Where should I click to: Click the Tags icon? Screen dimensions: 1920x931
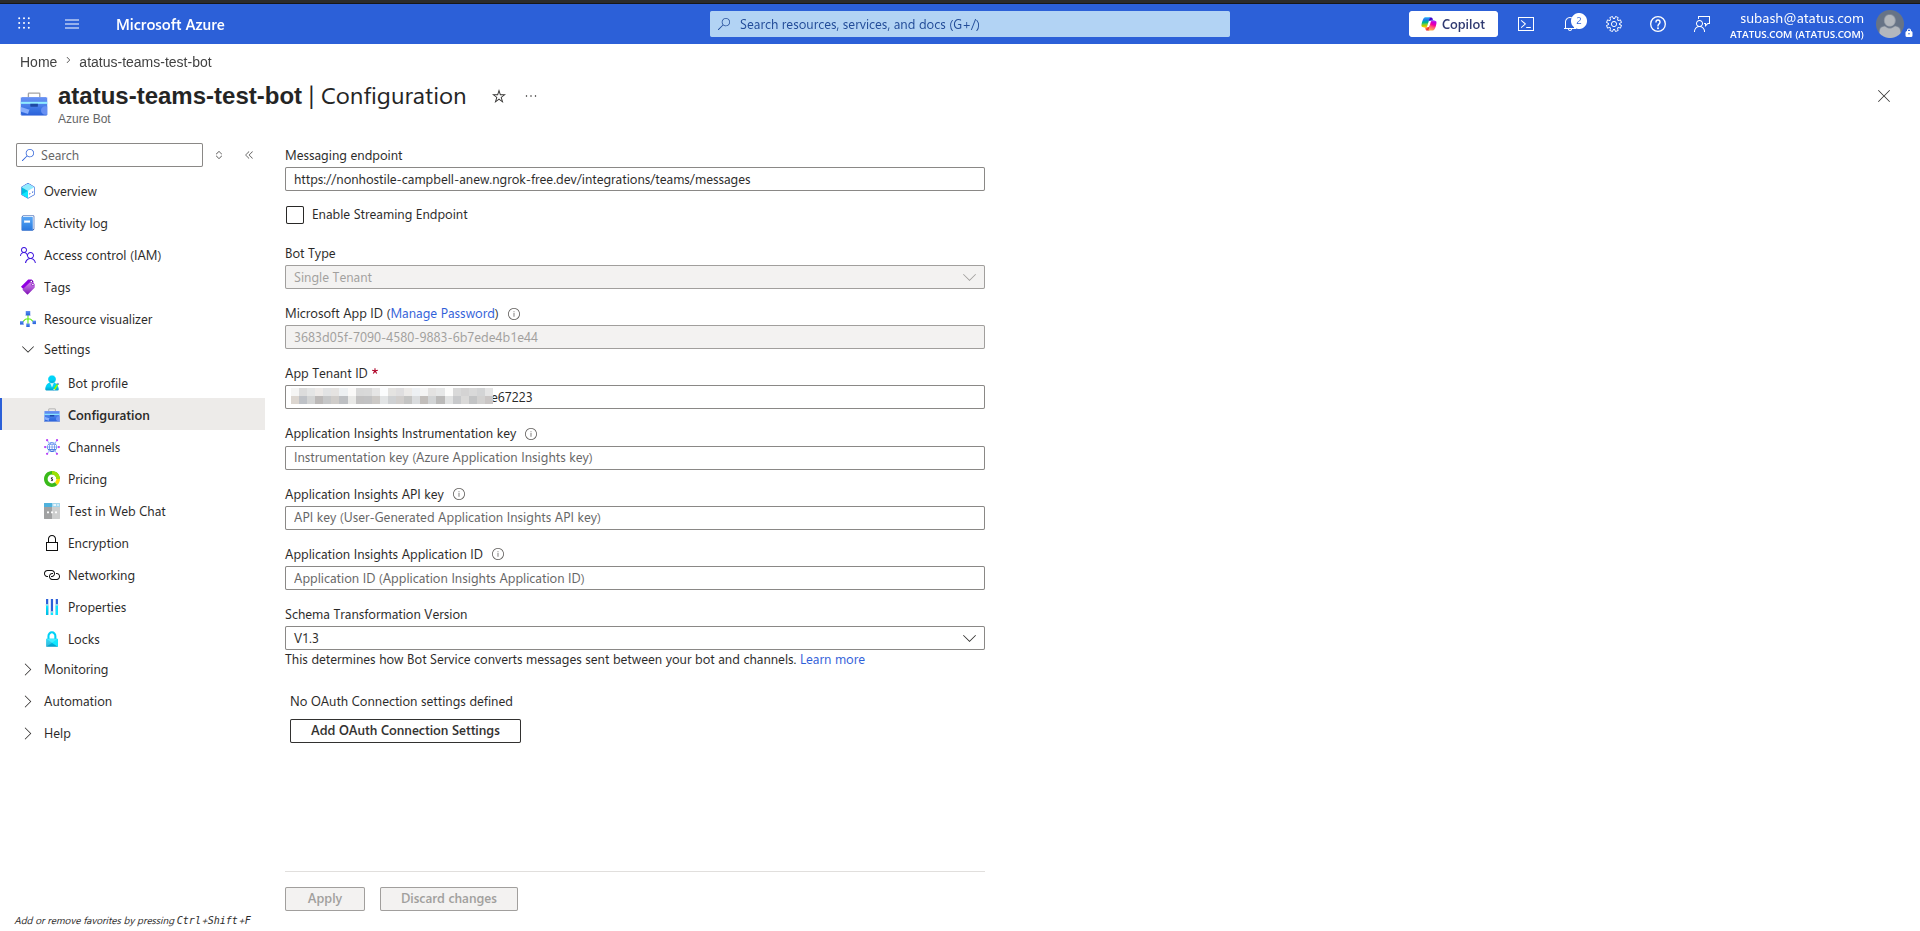coord(28,287)
